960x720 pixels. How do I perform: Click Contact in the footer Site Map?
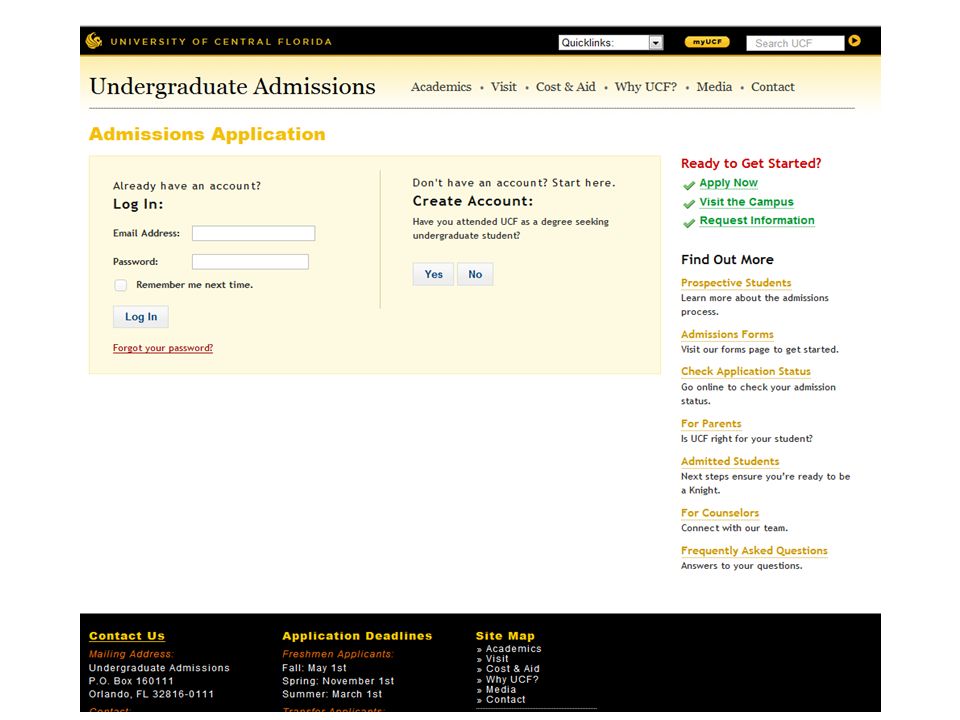pos(506,700)
